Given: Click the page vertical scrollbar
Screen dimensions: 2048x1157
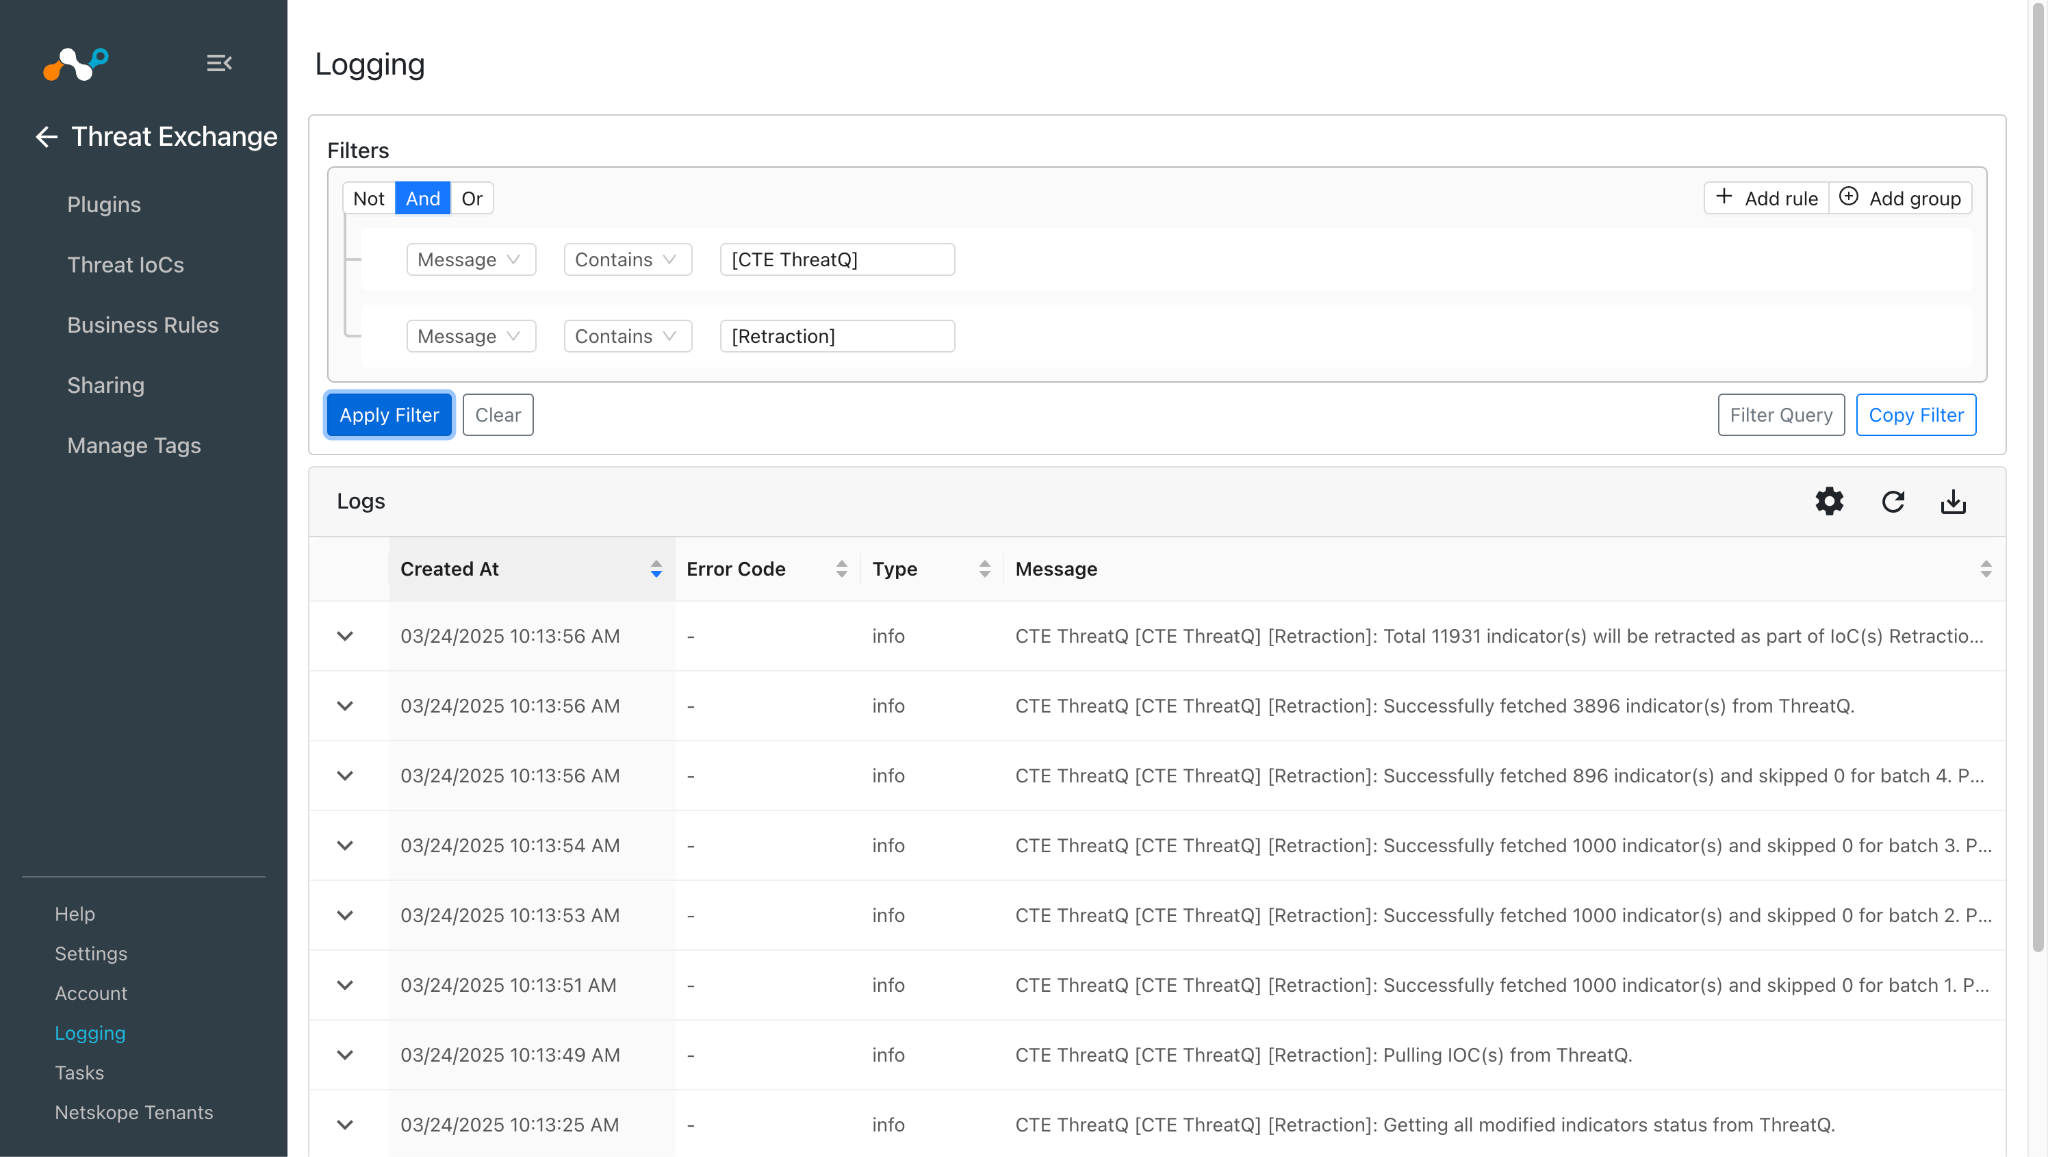Looking at the screenshot, I should click(2038, 476).
